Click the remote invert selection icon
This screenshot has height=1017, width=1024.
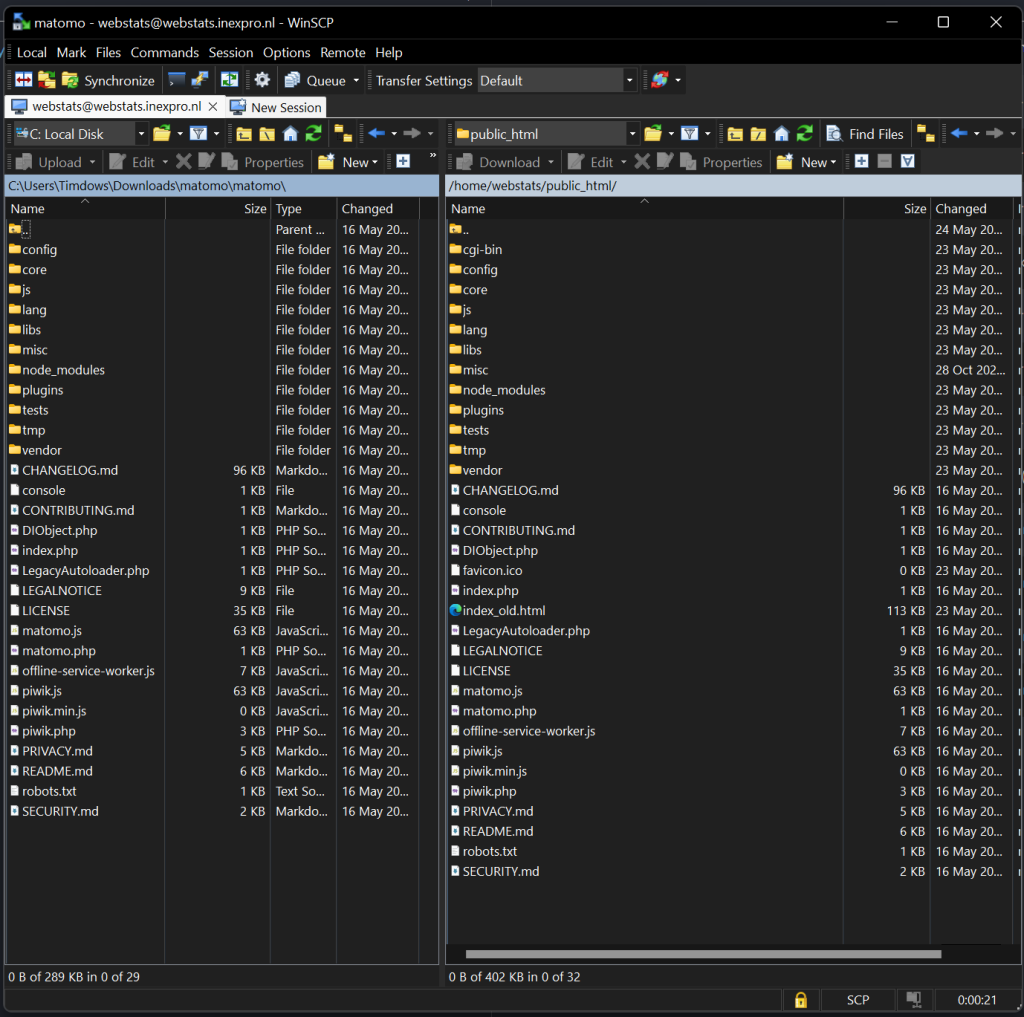click(x=907, y=161)
